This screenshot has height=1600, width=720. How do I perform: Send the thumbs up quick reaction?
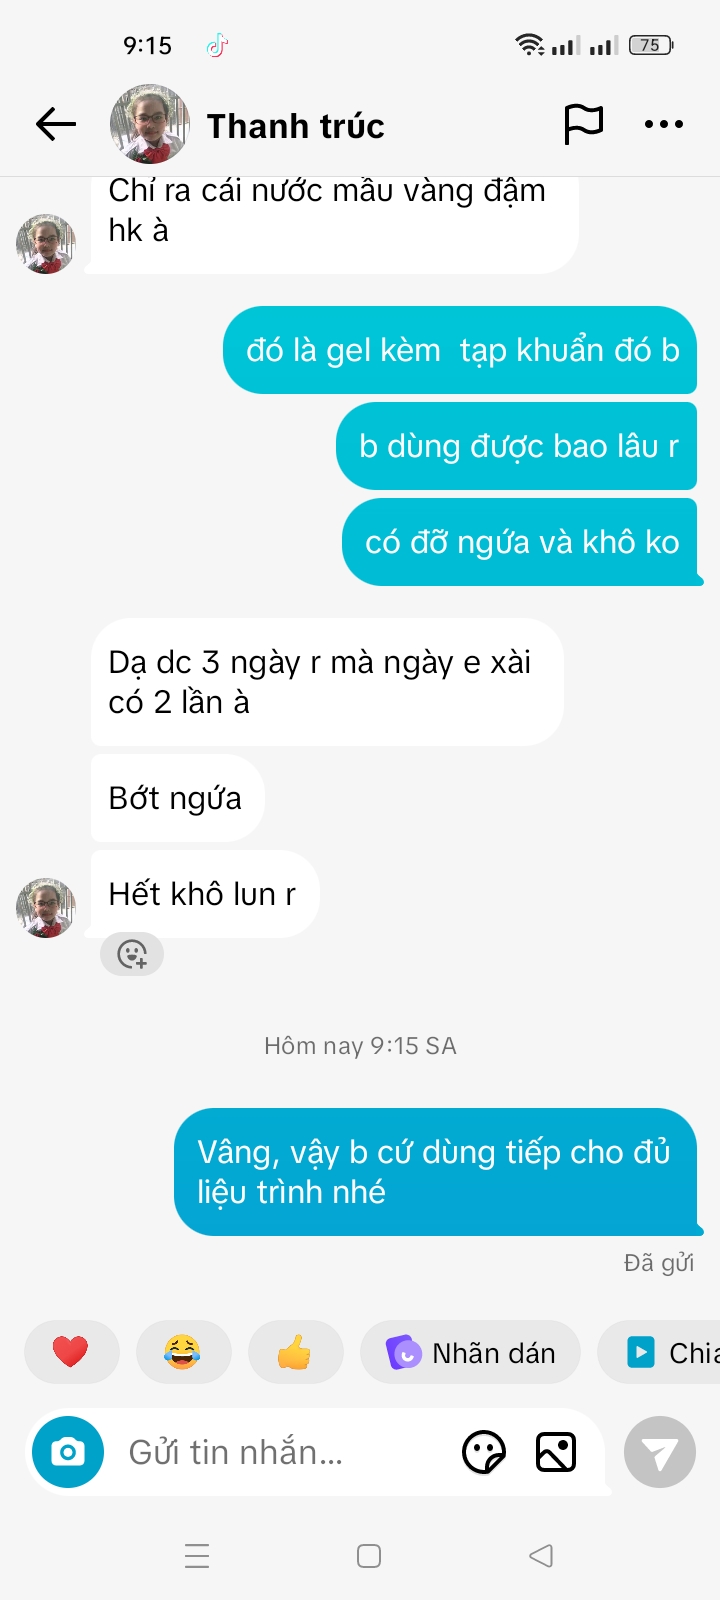pos(295,1352)
